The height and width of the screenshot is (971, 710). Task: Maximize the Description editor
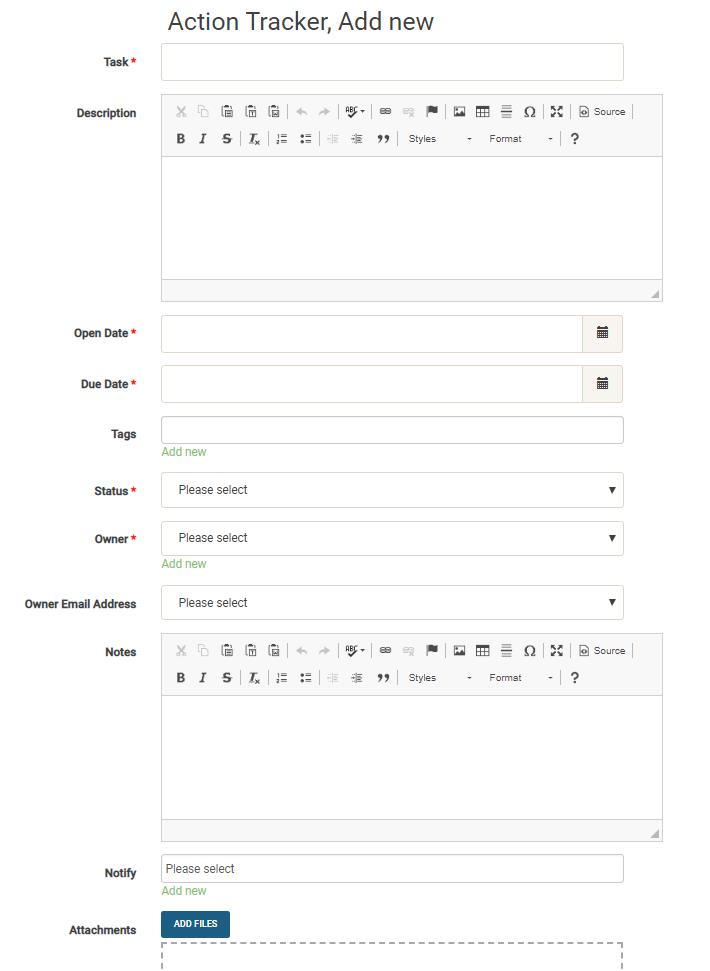556,111
